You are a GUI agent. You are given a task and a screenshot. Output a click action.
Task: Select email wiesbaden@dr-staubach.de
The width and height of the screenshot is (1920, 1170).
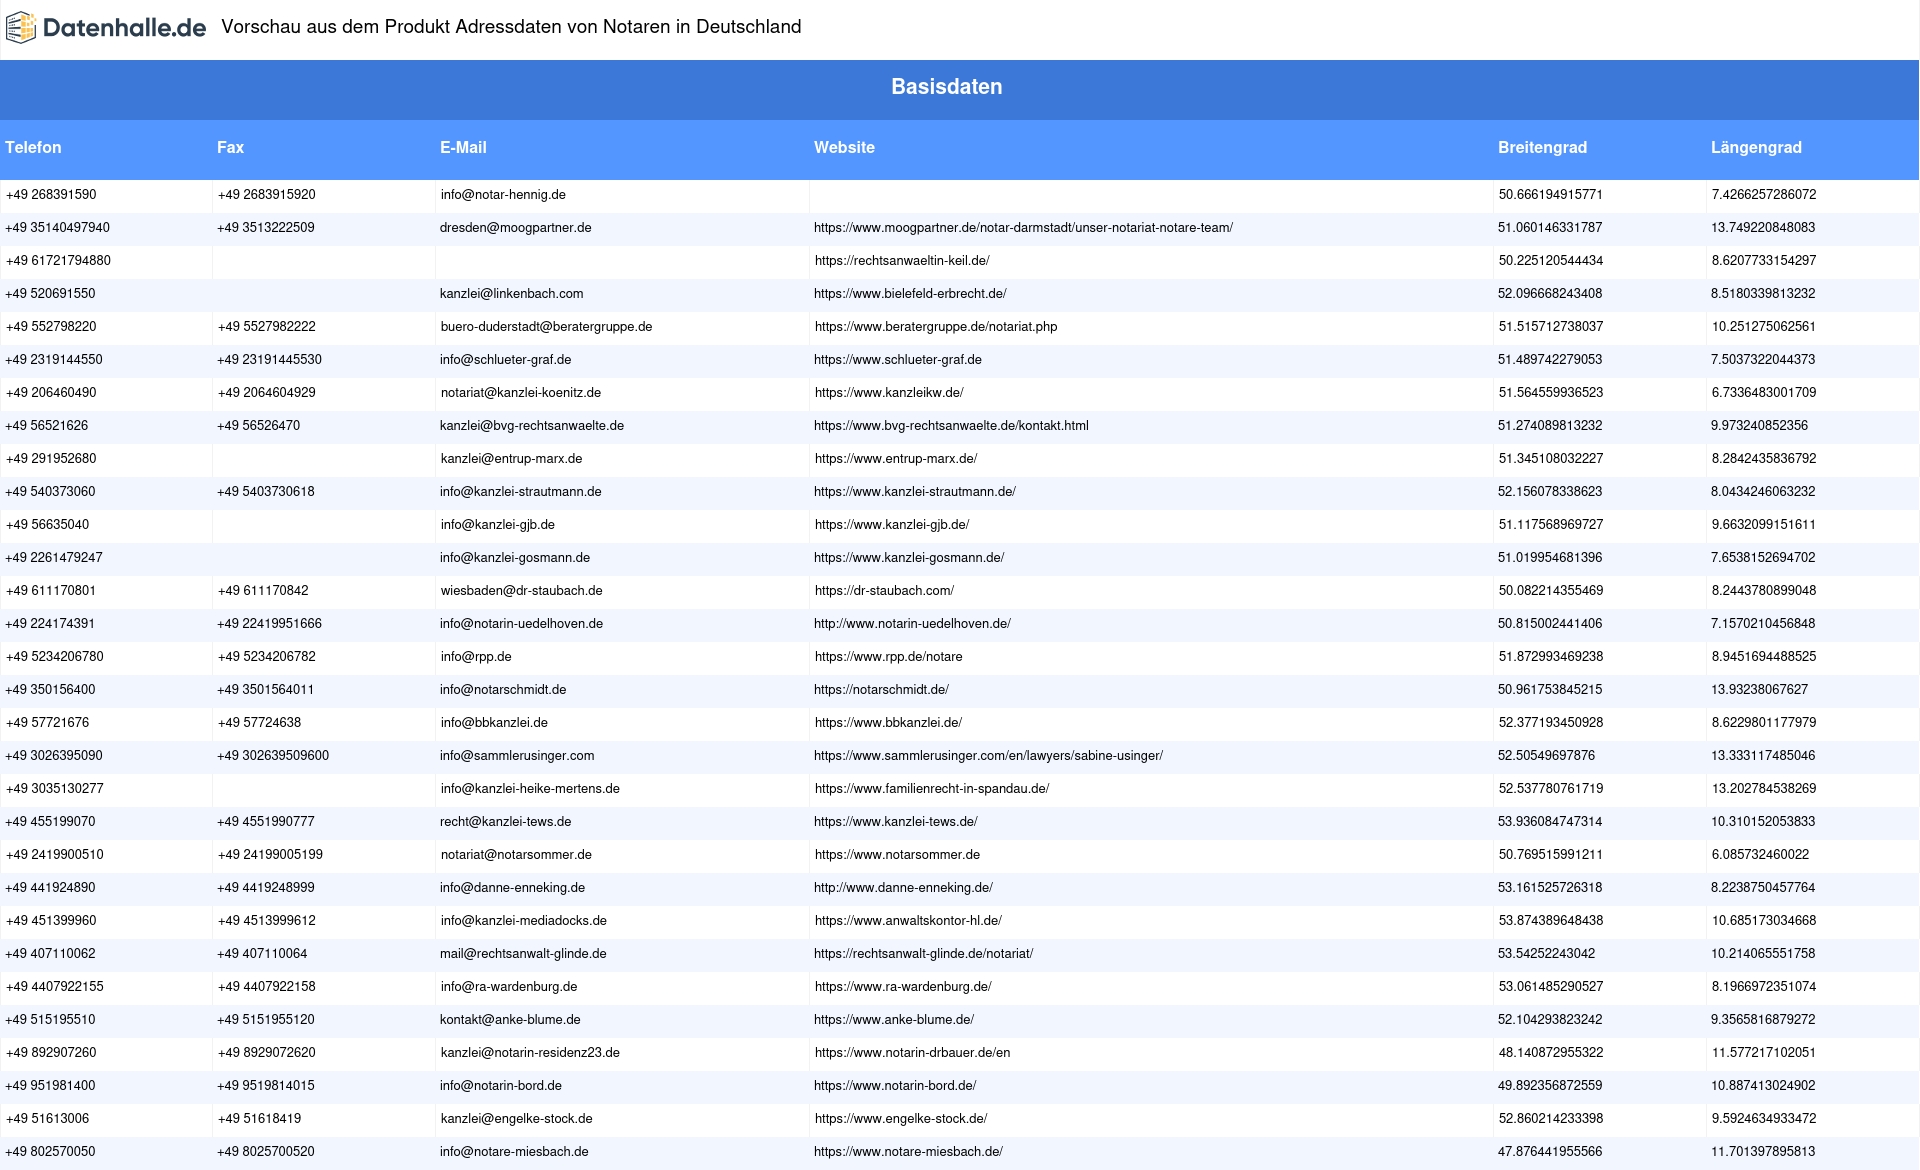click(522, 591)
